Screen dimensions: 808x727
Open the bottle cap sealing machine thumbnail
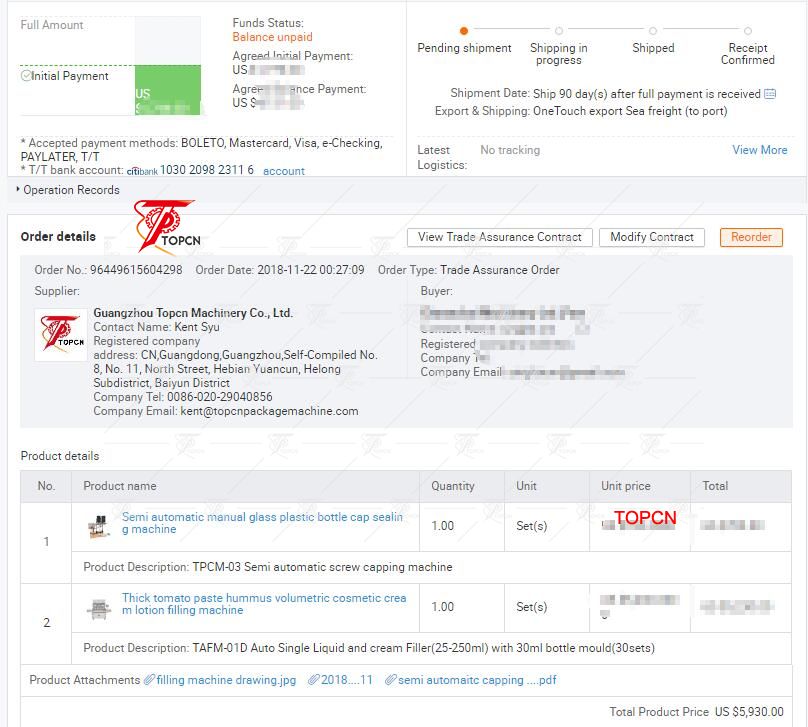tap(99, 526)
